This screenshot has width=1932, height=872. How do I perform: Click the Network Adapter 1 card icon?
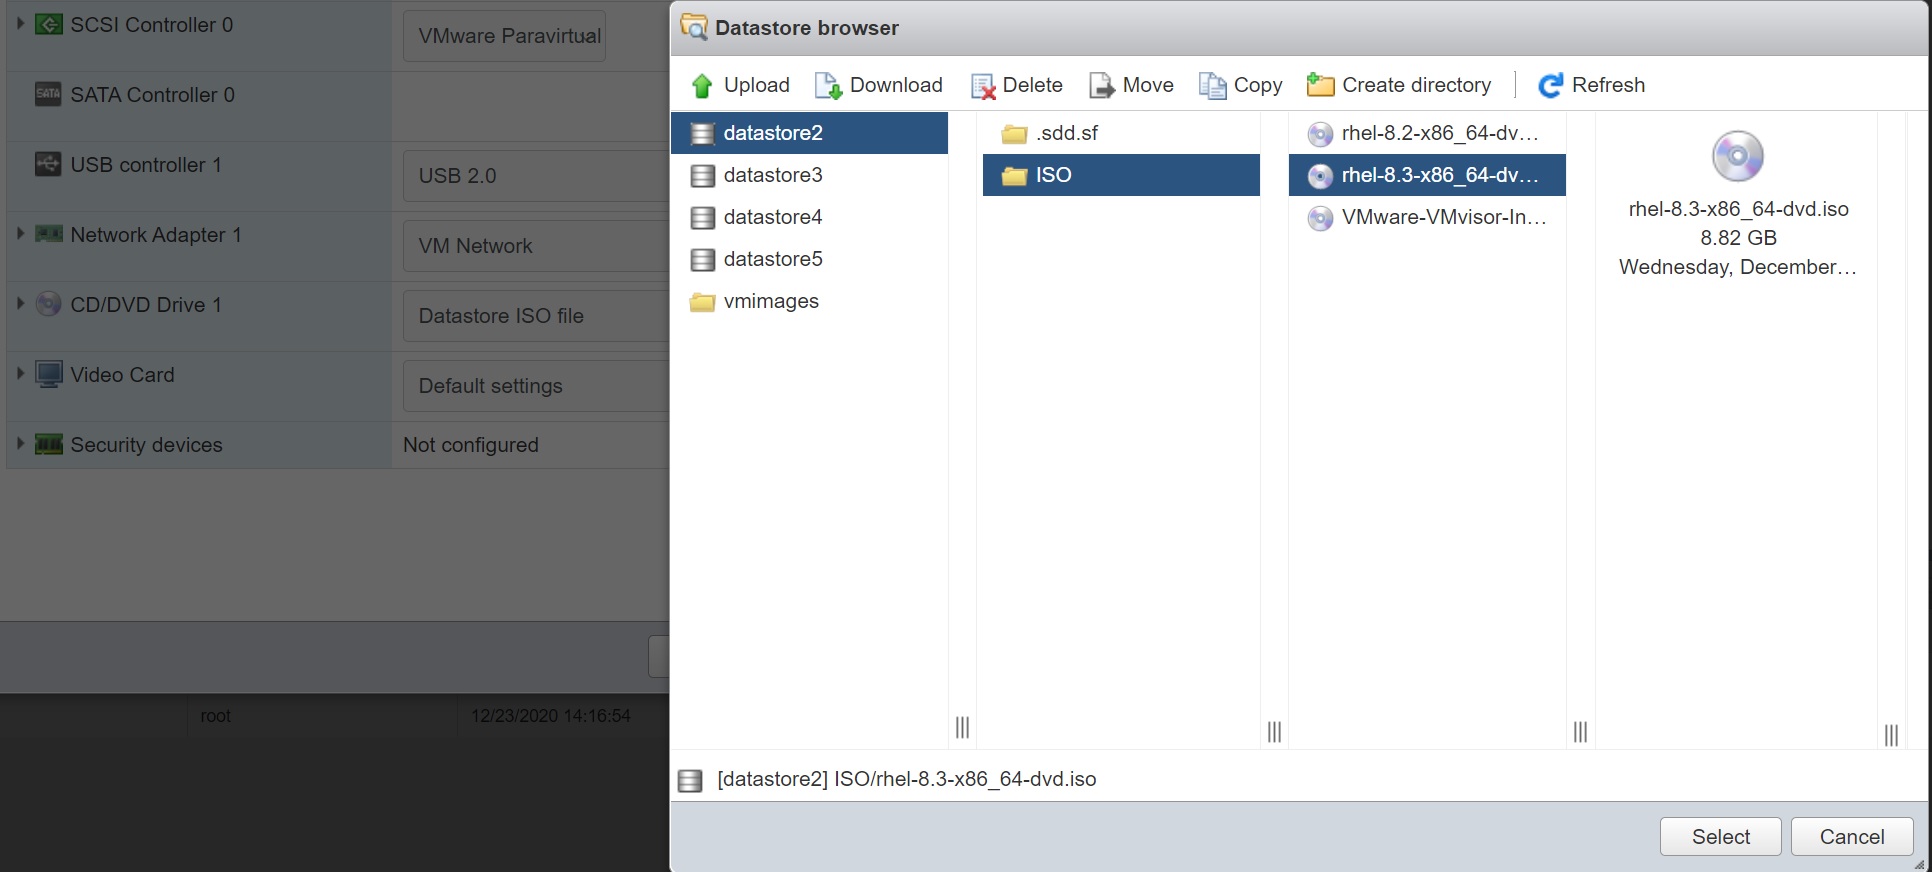coord(48,234)
